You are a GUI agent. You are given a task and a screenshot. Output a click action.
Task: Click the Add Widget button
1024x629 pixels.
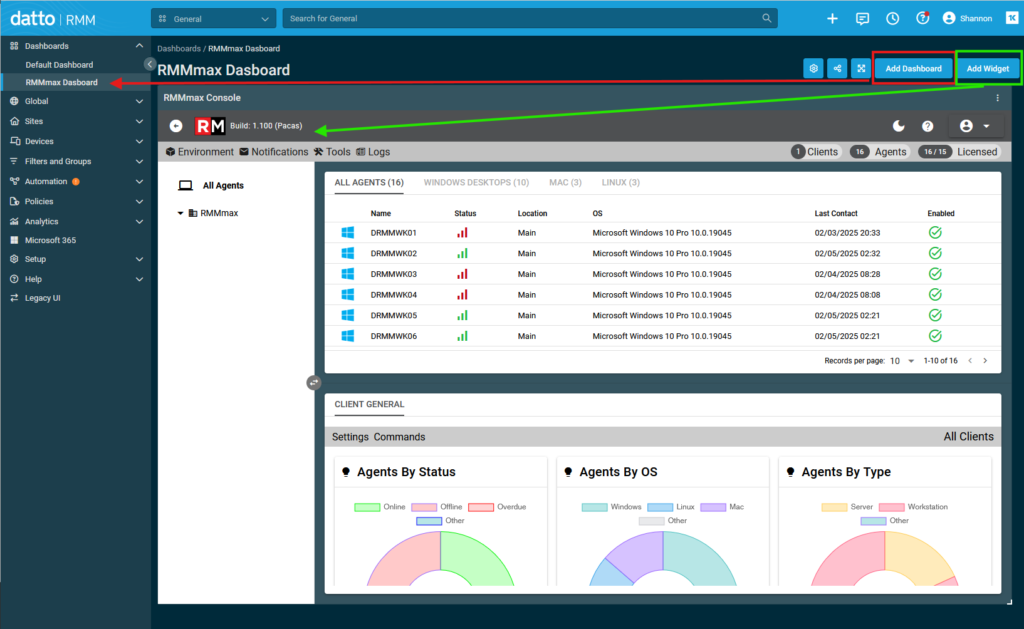pyautogui.click(x=988, y=68)
